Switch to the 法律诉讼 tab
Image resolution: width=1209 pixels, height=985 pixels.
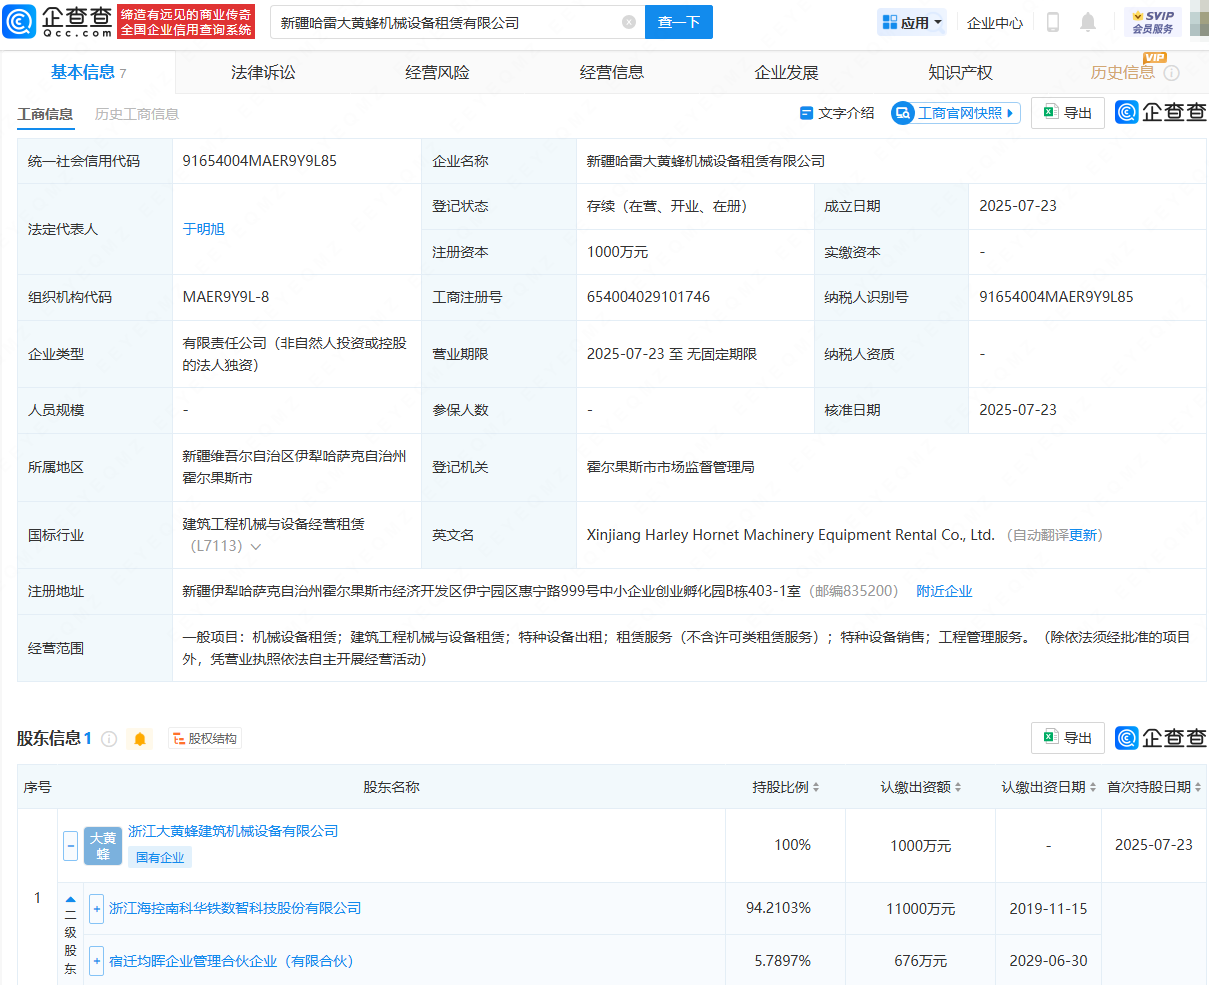pos(263,73)
